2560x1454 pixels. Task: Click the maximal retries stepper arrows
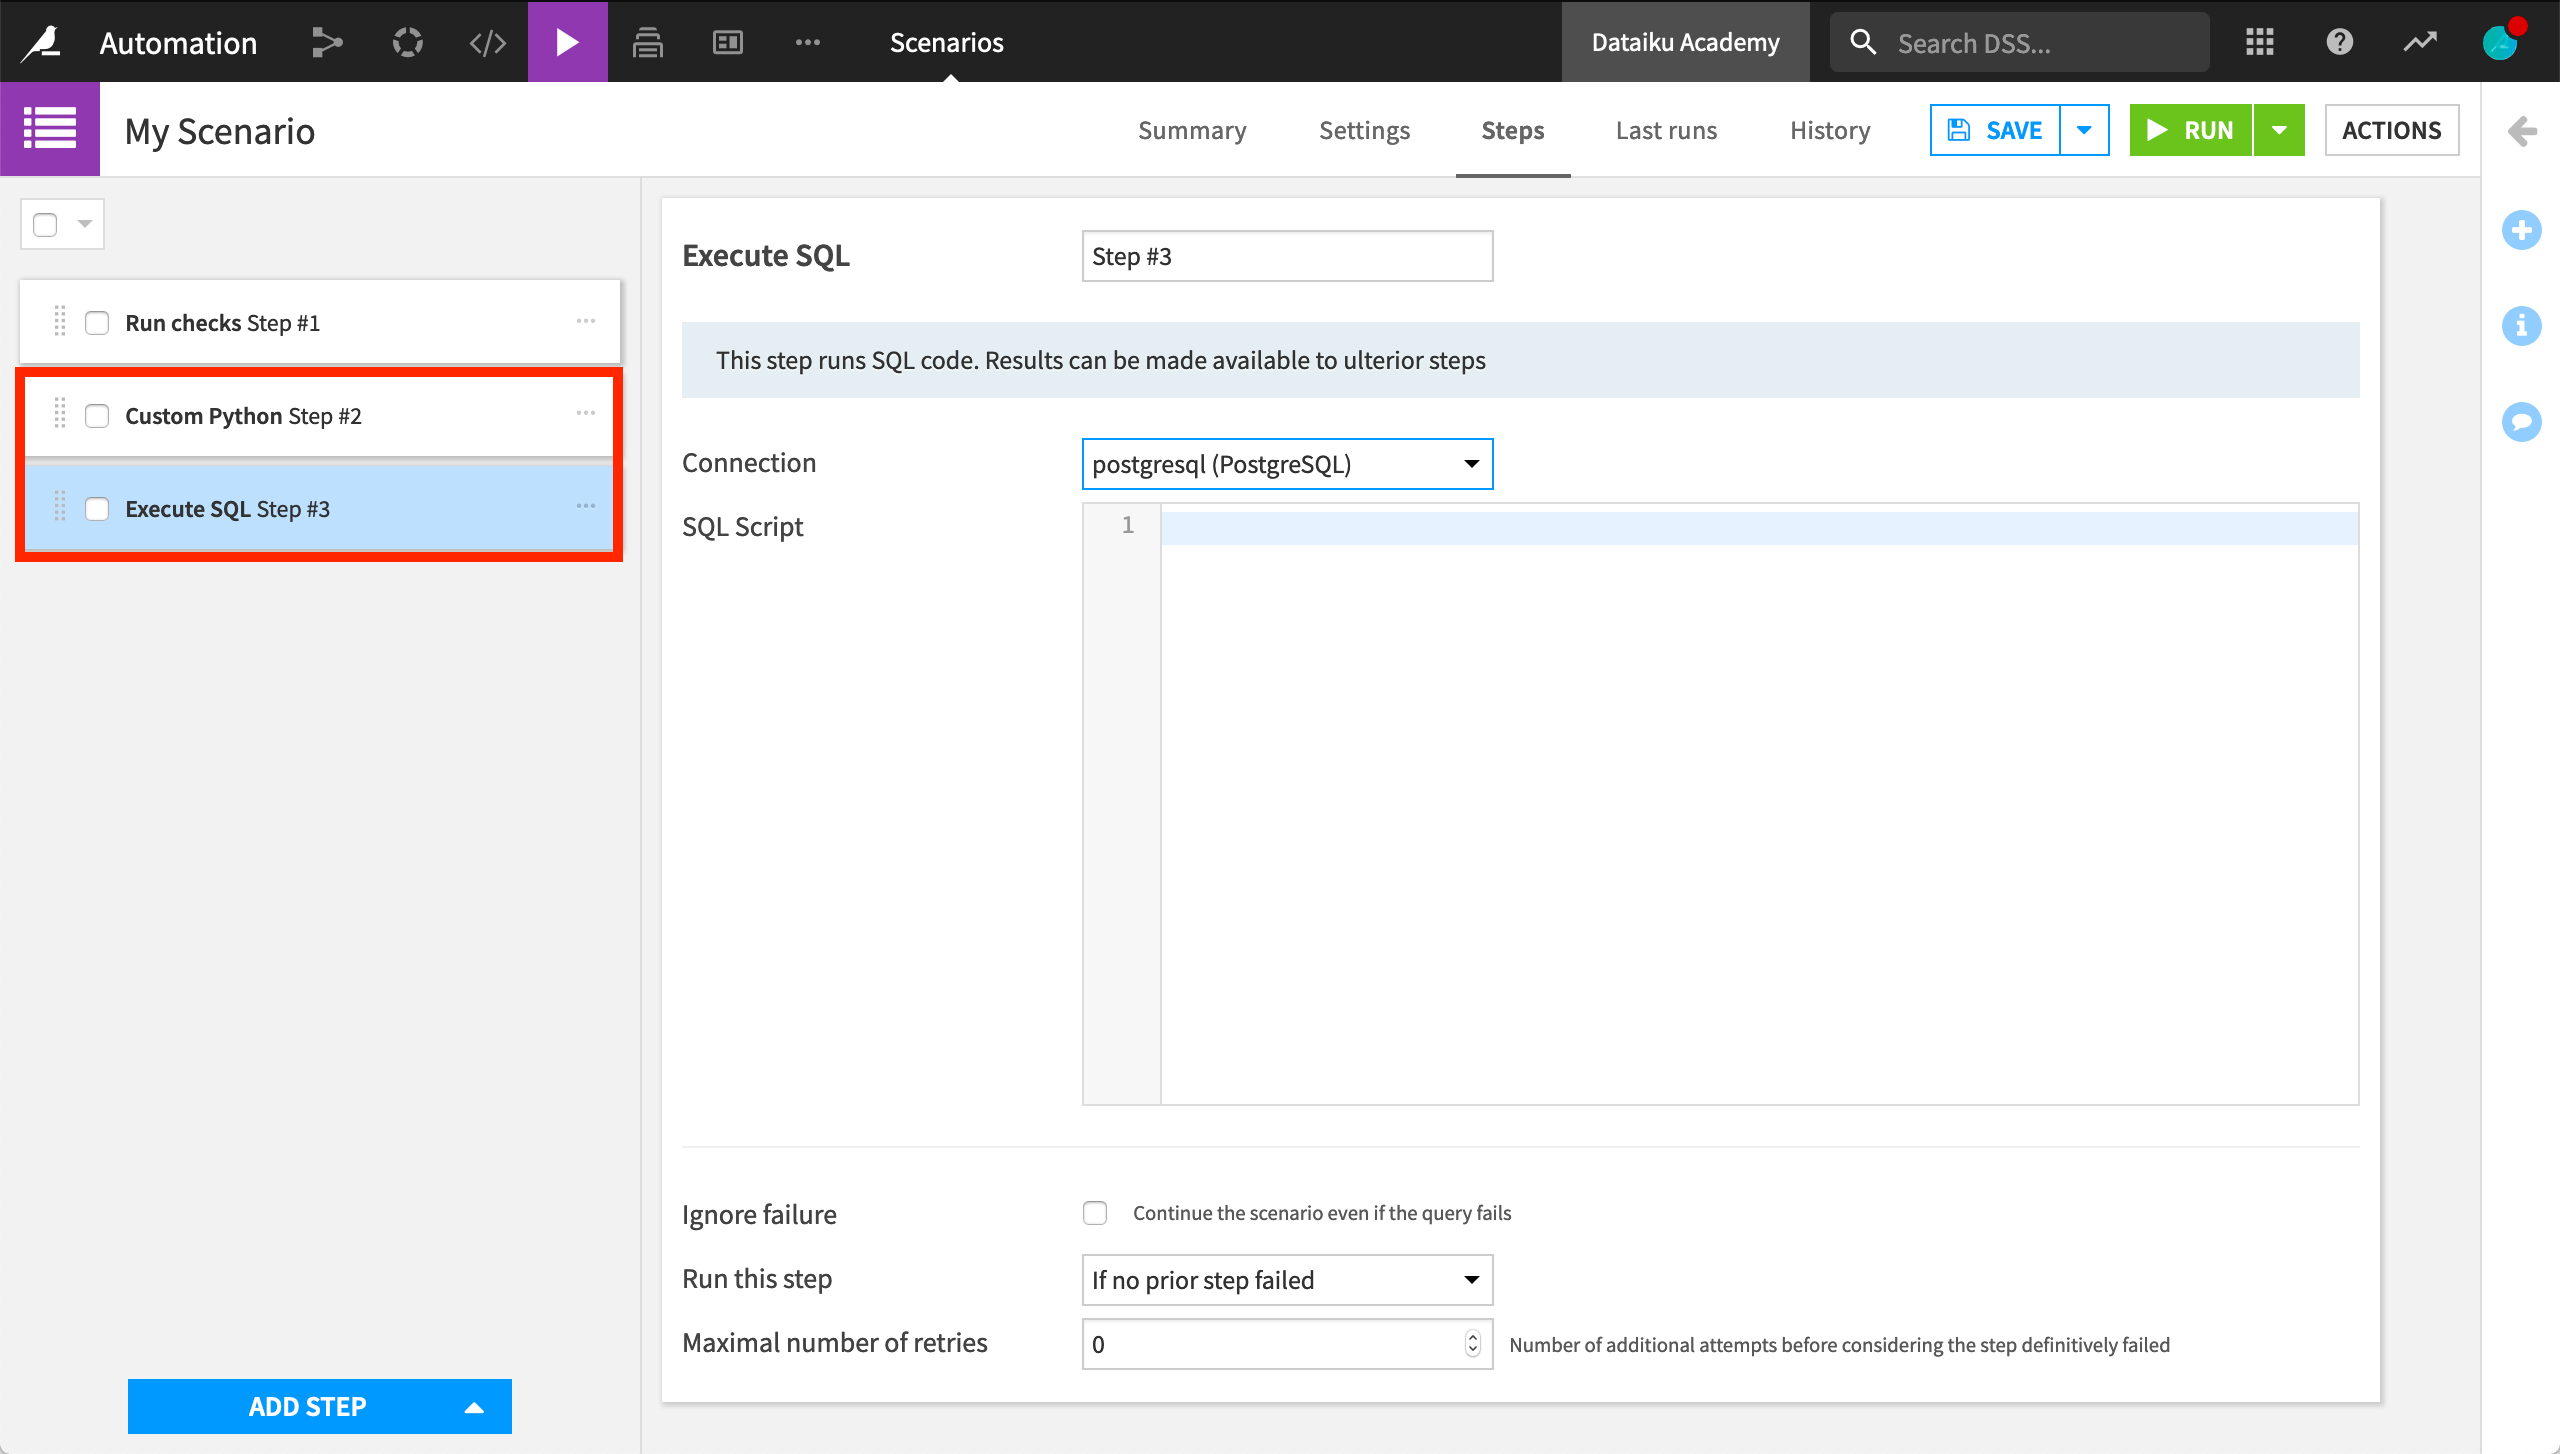(1472, 1344)
